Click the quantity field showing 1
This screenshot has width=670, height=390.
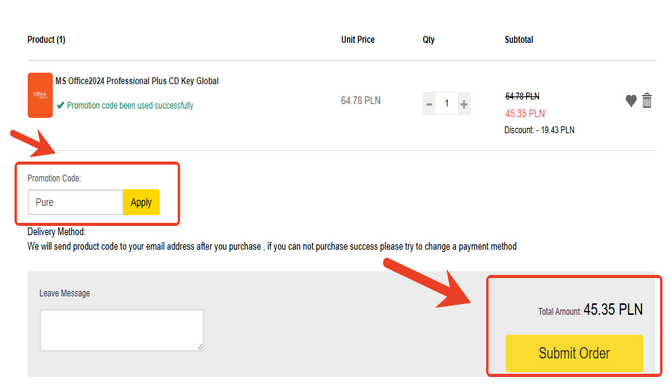[x=447, y=103]
